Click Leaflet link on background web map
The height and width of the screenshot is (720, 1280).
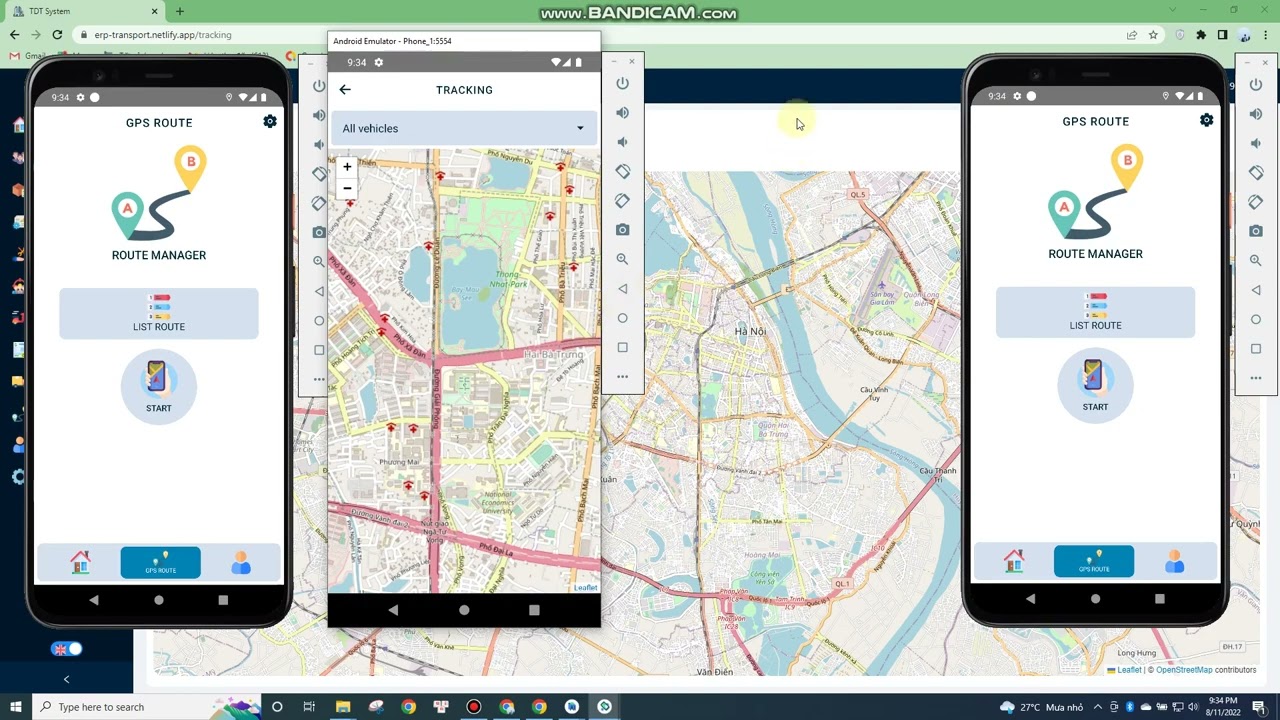click(1129, 670)
